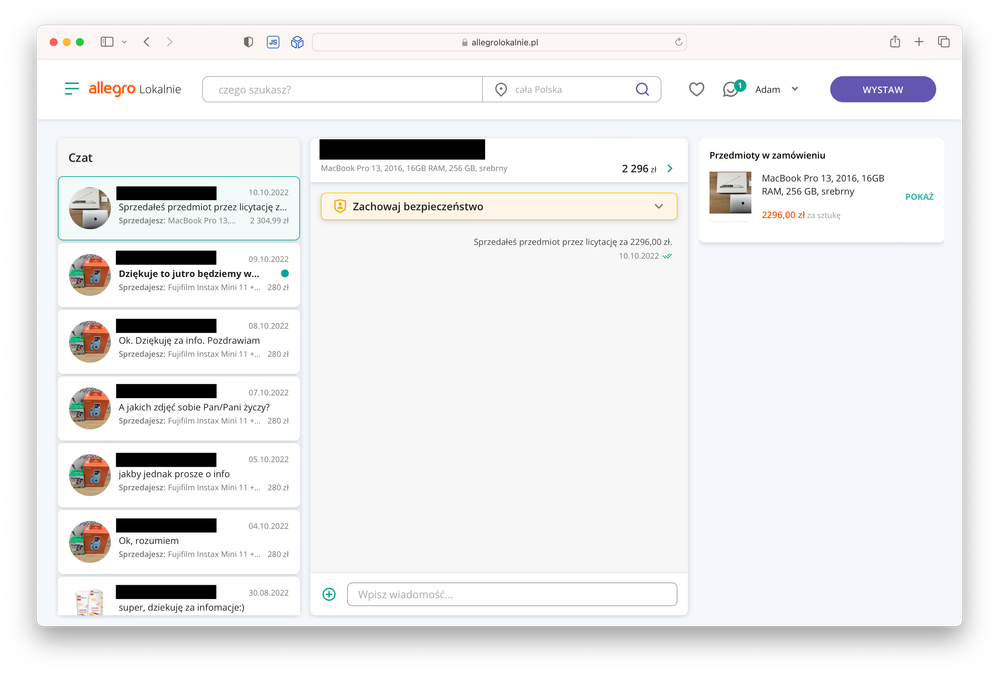999x675 pixels.
Task: Click the 'Sprzedałeś przedmiot przez licytację za 2296,00 zł.' message
Action: click(573, 242)
